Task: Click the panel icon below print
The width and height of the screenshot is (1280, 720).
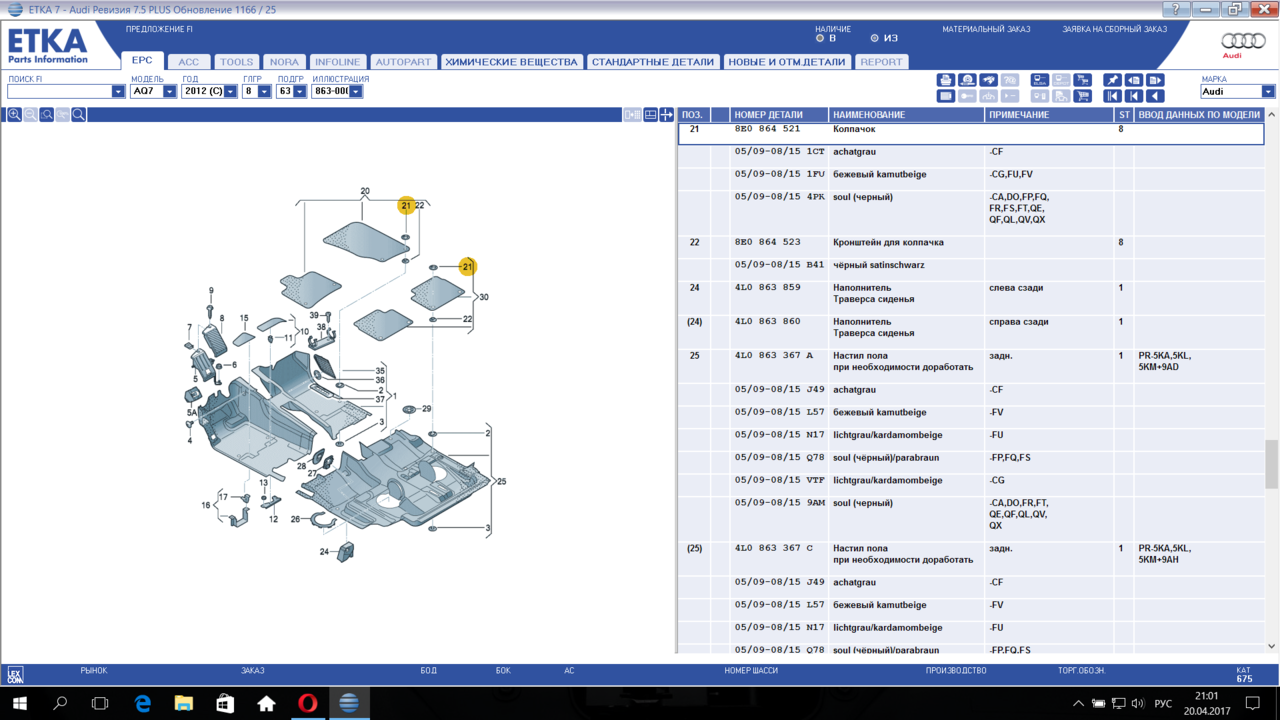Action: click(x=946, y=96)
